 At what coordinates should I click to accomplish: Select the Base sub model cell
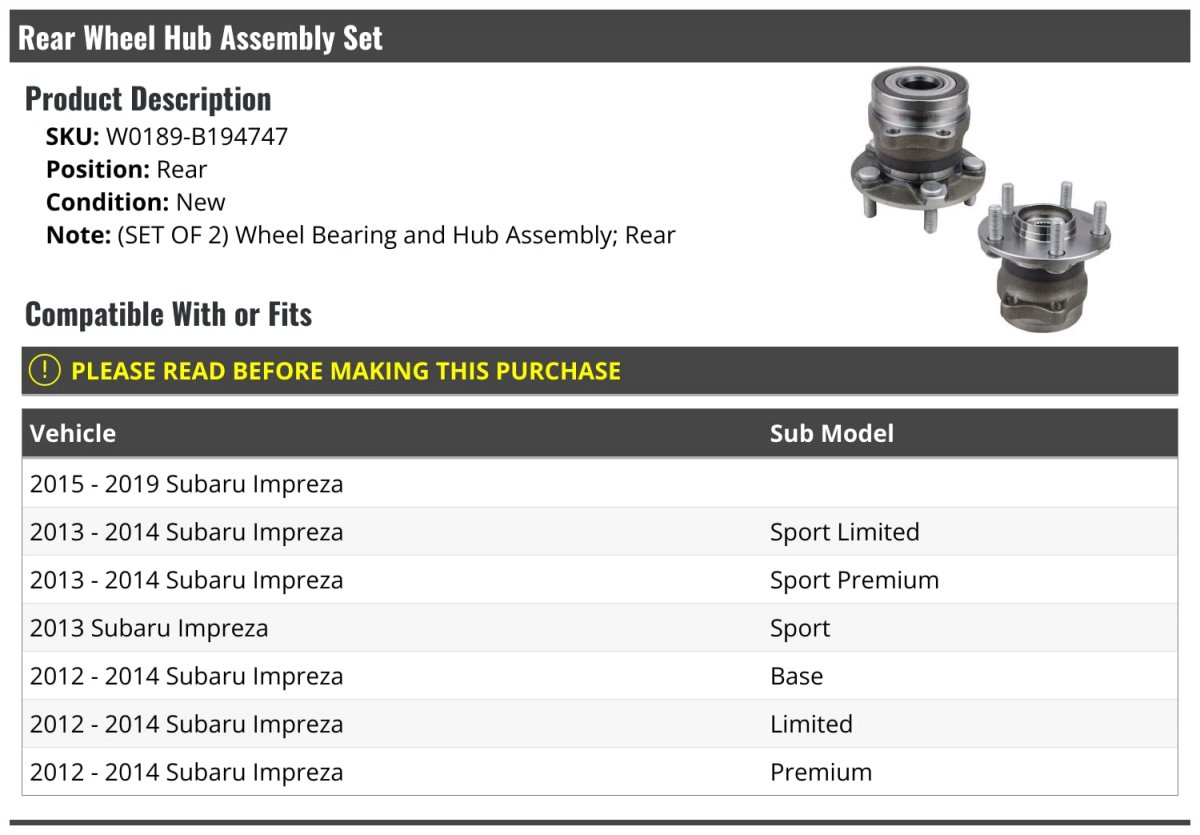[796, 676]
